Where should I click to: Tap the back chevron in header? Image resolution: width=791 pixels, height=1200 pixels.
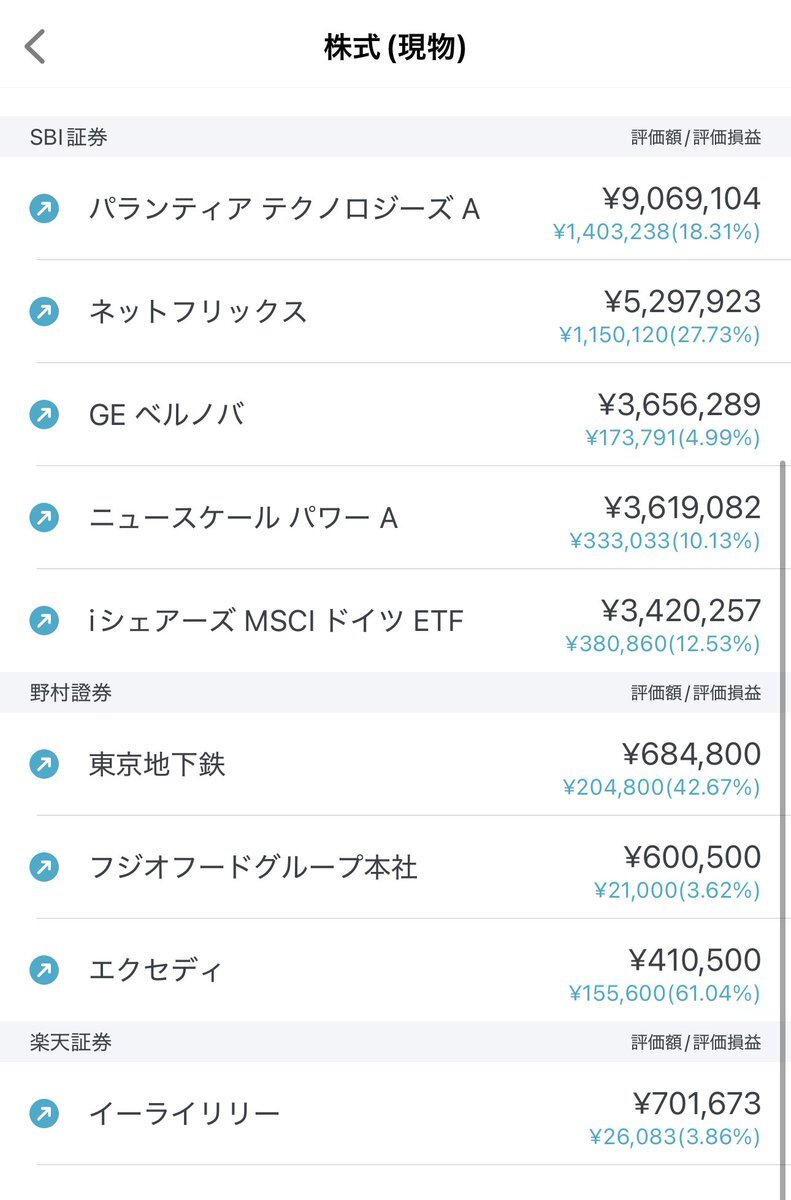point(35,47)
